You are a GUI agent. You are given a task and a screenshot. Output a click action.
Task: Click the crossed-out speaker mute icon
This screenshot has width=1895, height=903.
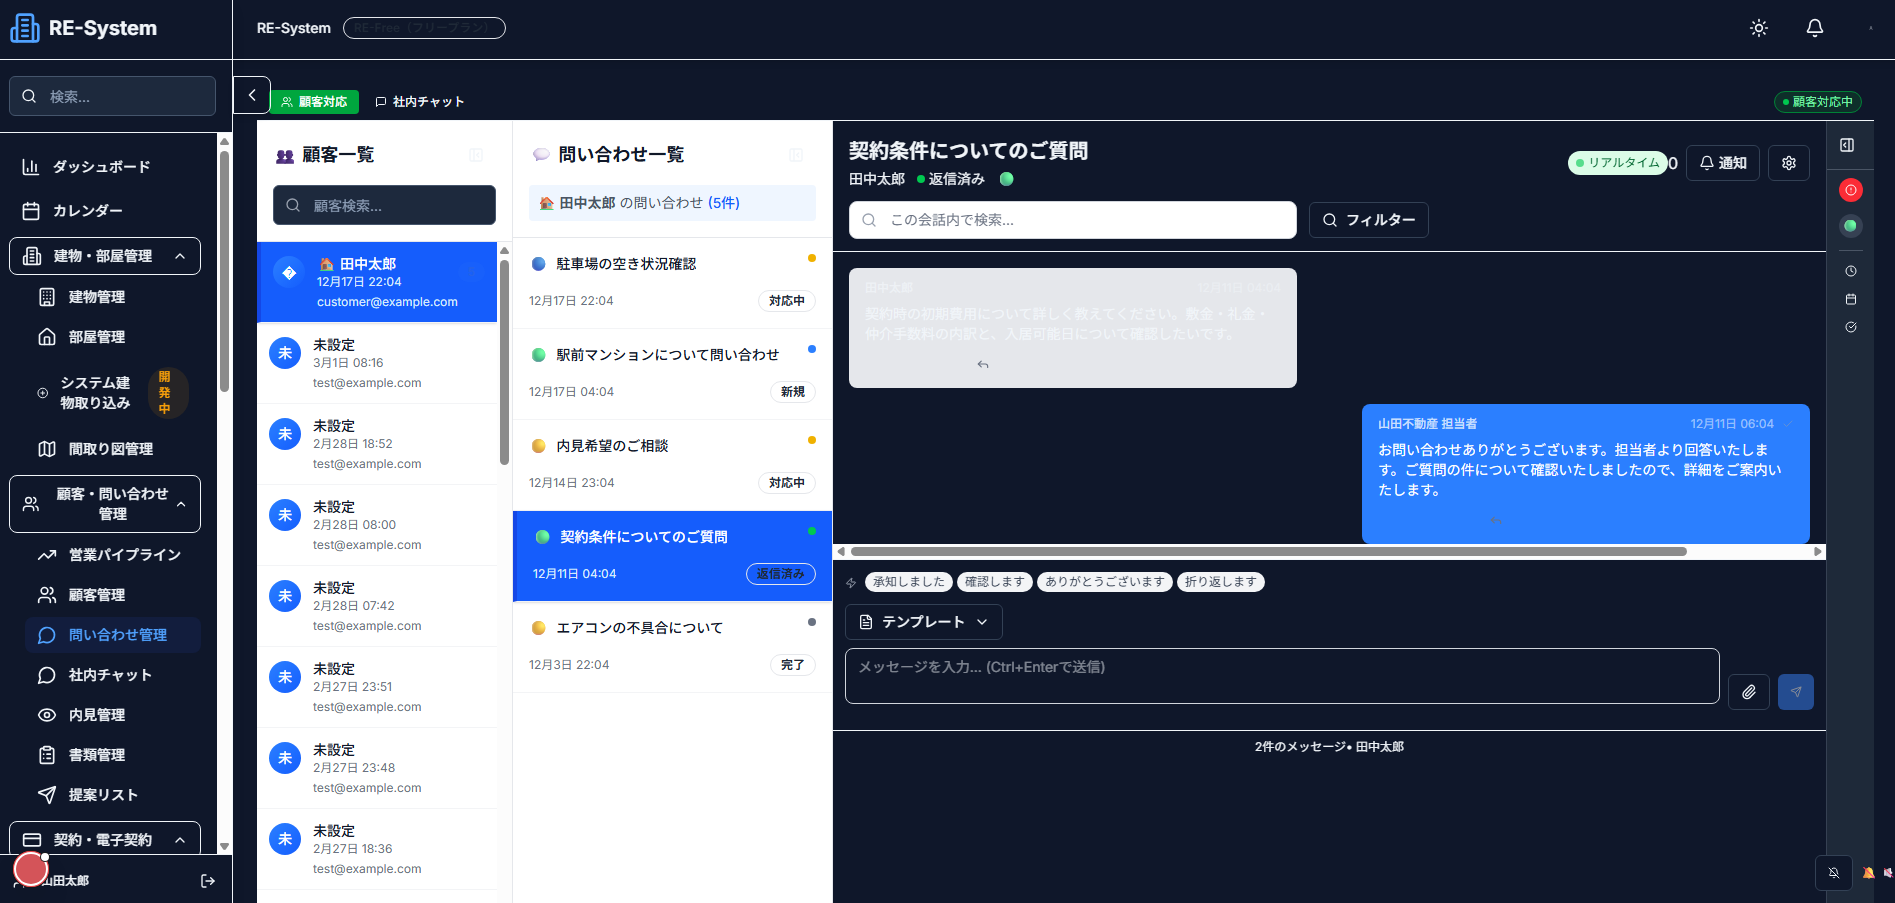[x=1888, y=873]
